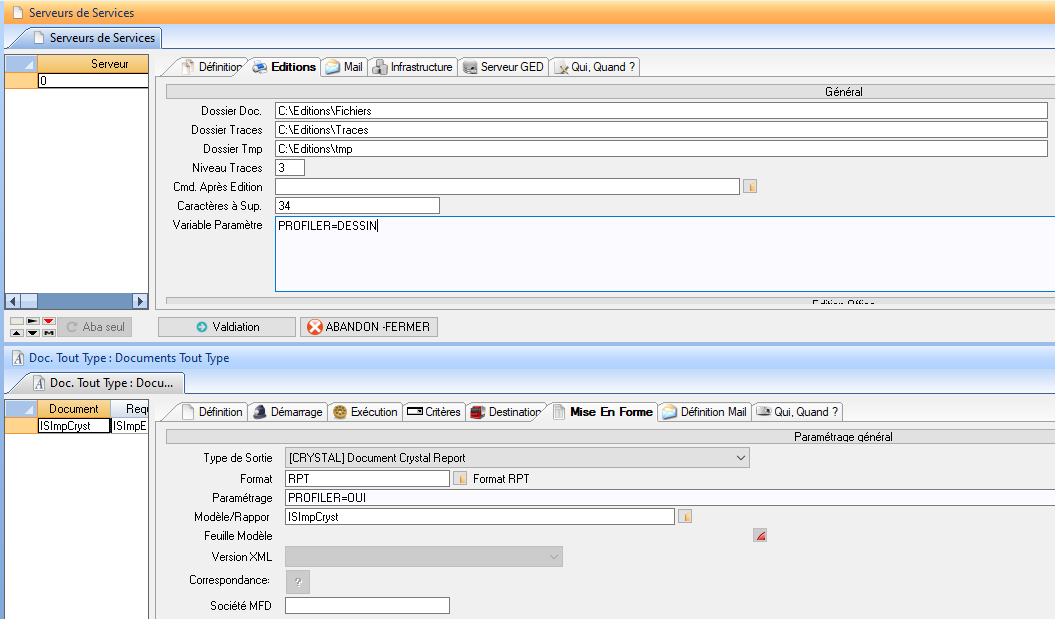Switch to the Mail tab
Image resolution: width=1055 pixels, height=619 pixels.
[x=343, y=67]
